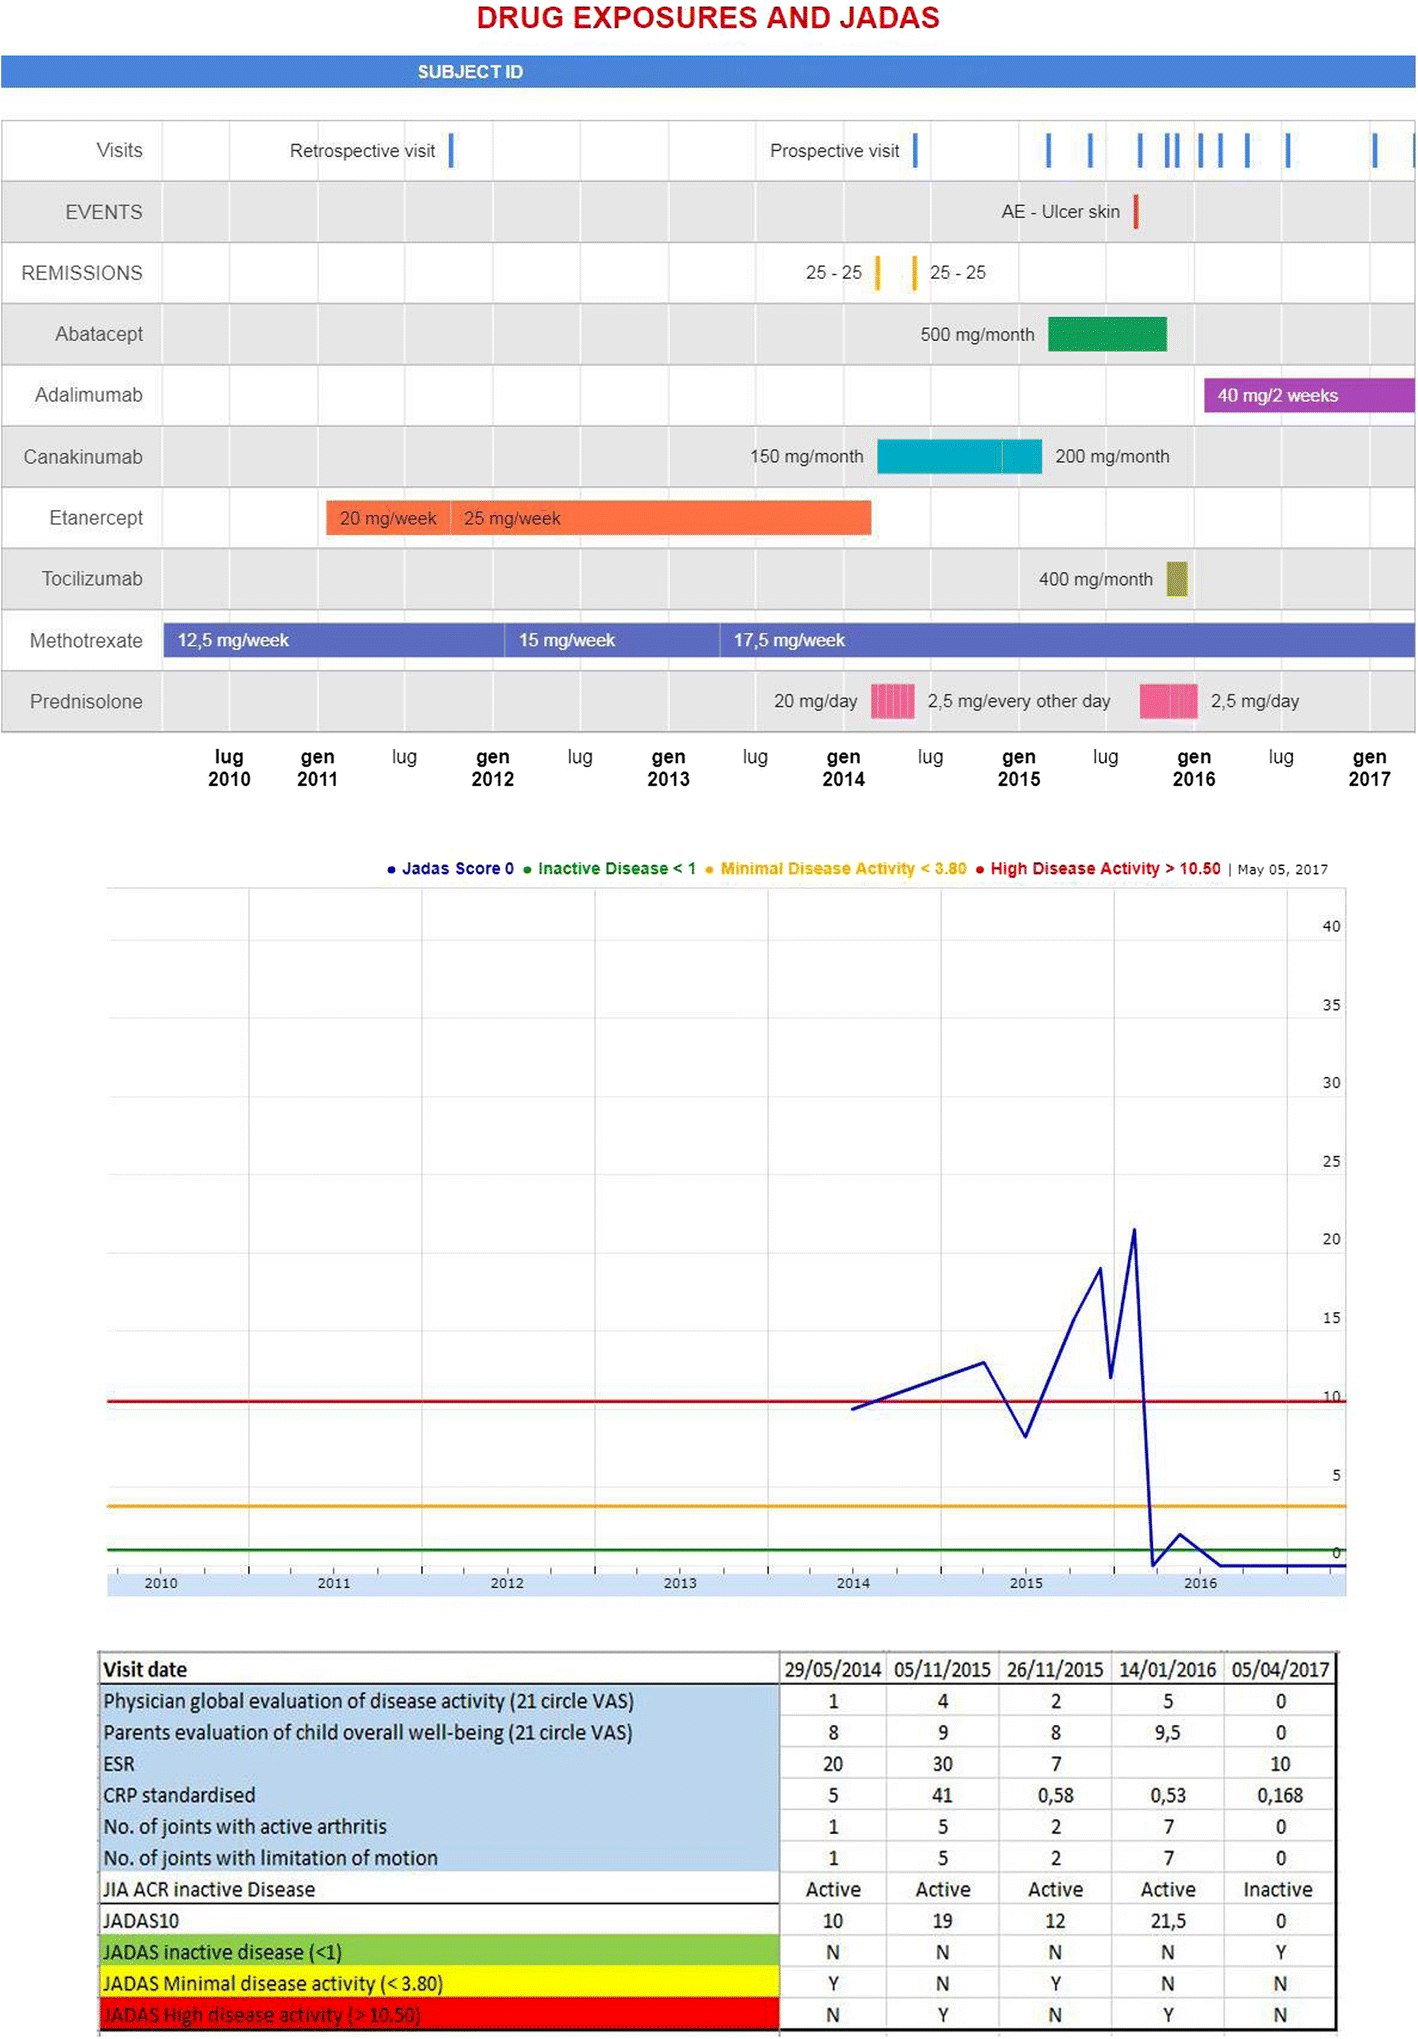Click the Canakinumab row label
This screenshot has width=1418, height=2039.
click(x=83, y=457)
